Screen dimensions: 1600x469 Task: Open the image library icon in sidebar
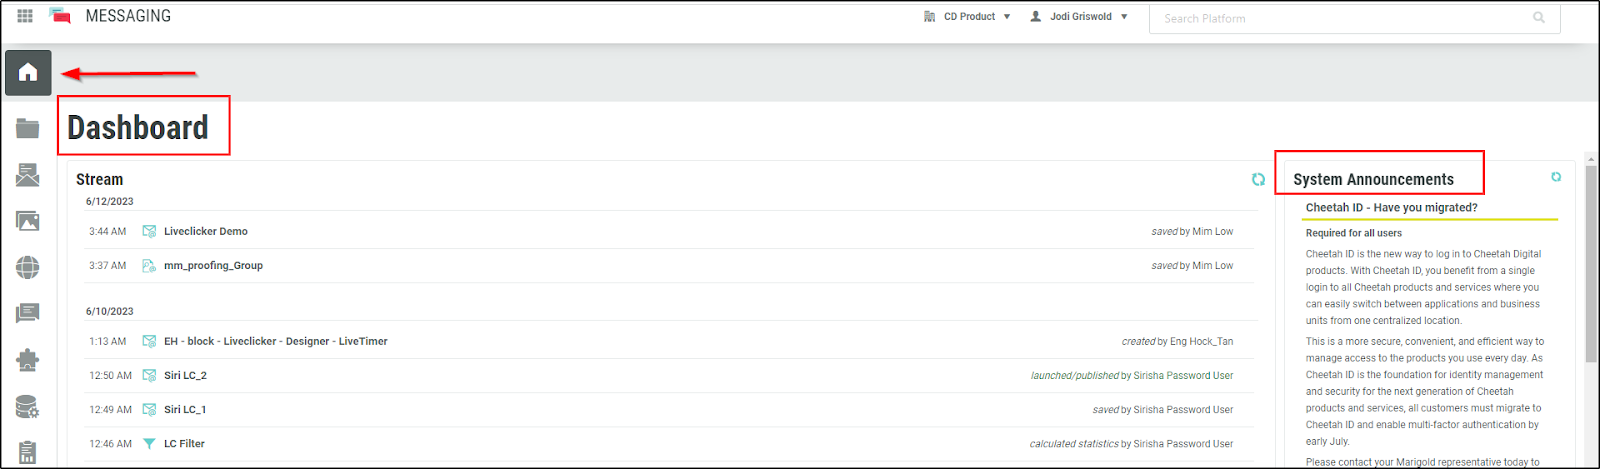pyautogui.click(x=28, y=221)
